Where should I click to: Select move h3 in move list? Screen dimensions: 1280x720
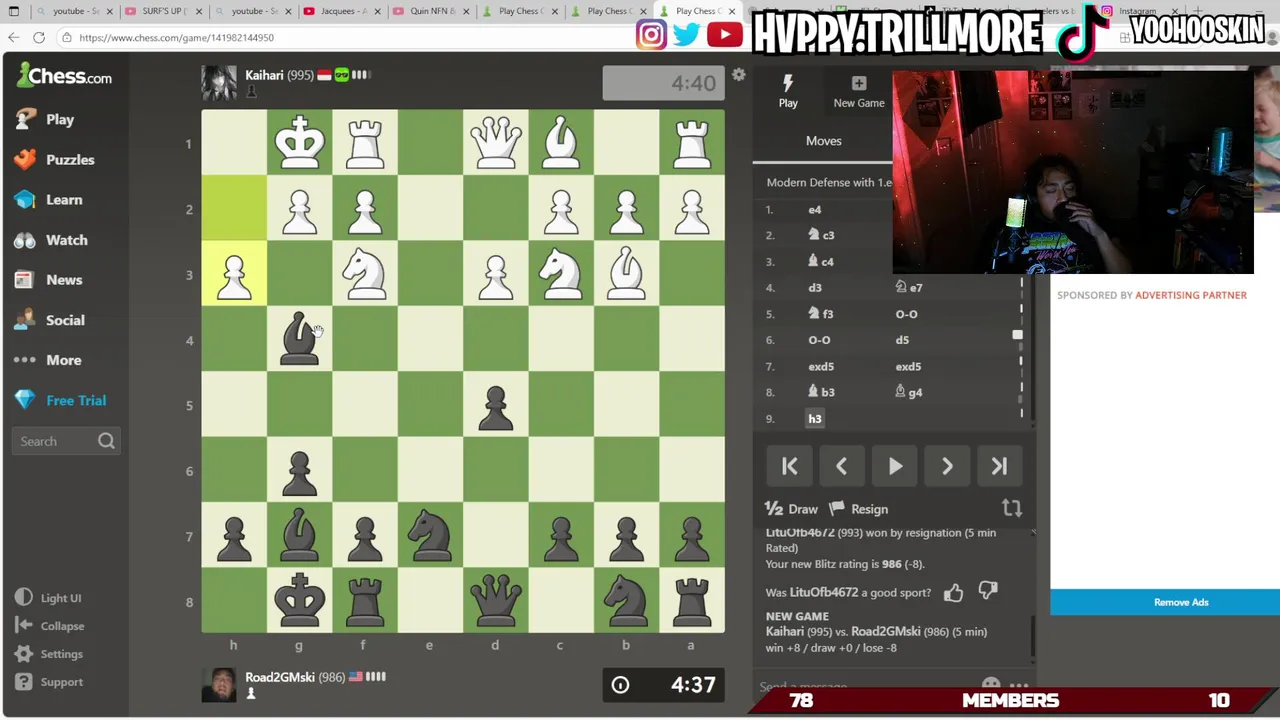(x=814, y=419)
